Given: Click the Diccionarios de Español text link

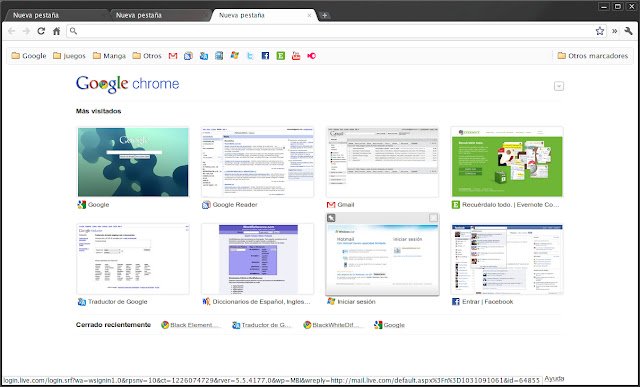Looking at the screenshot, I should pos(261,302).
